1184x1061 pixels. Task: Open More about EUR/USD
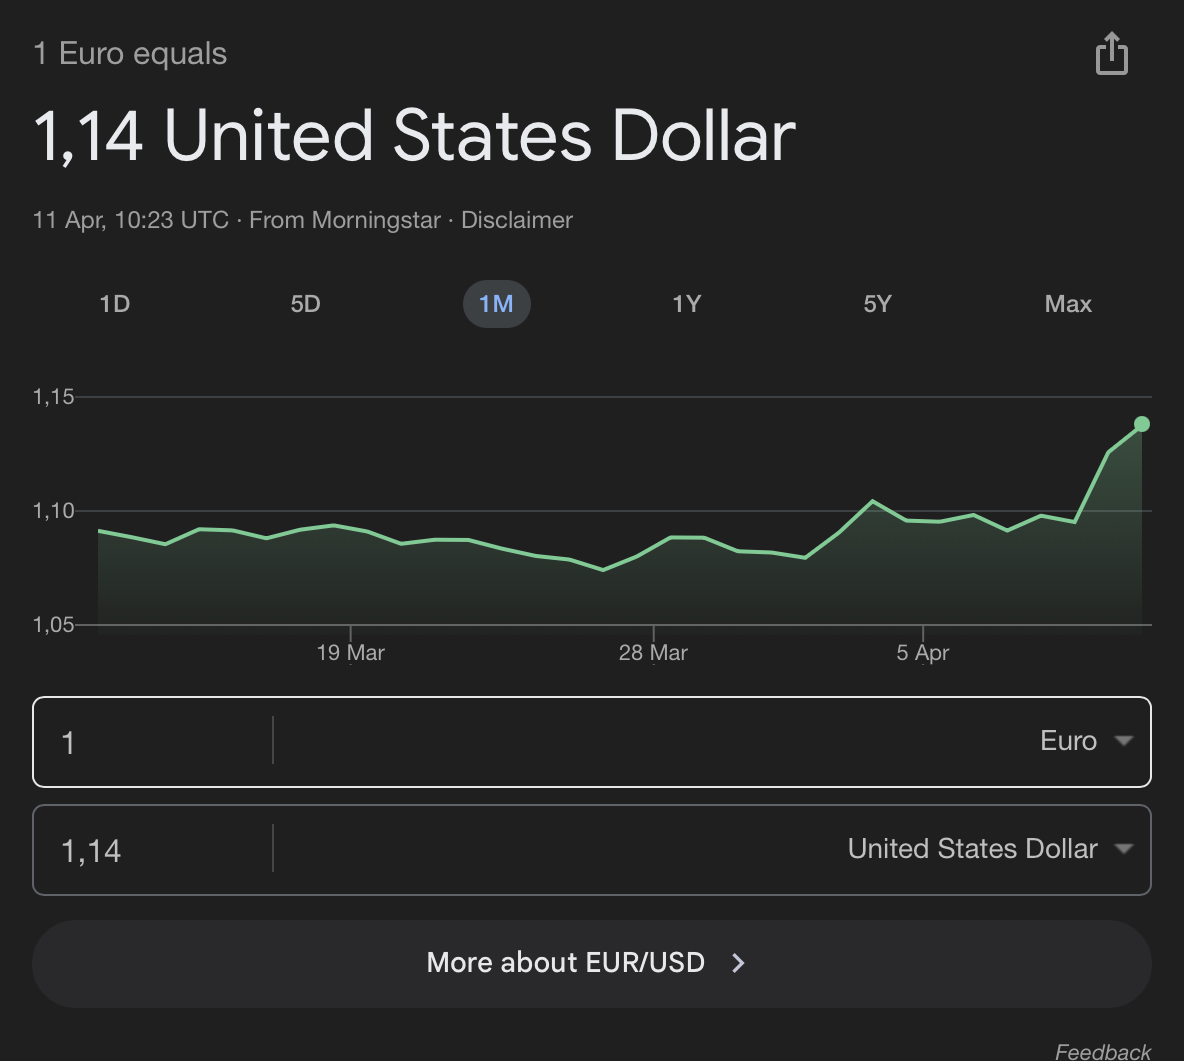click(592, 964)
